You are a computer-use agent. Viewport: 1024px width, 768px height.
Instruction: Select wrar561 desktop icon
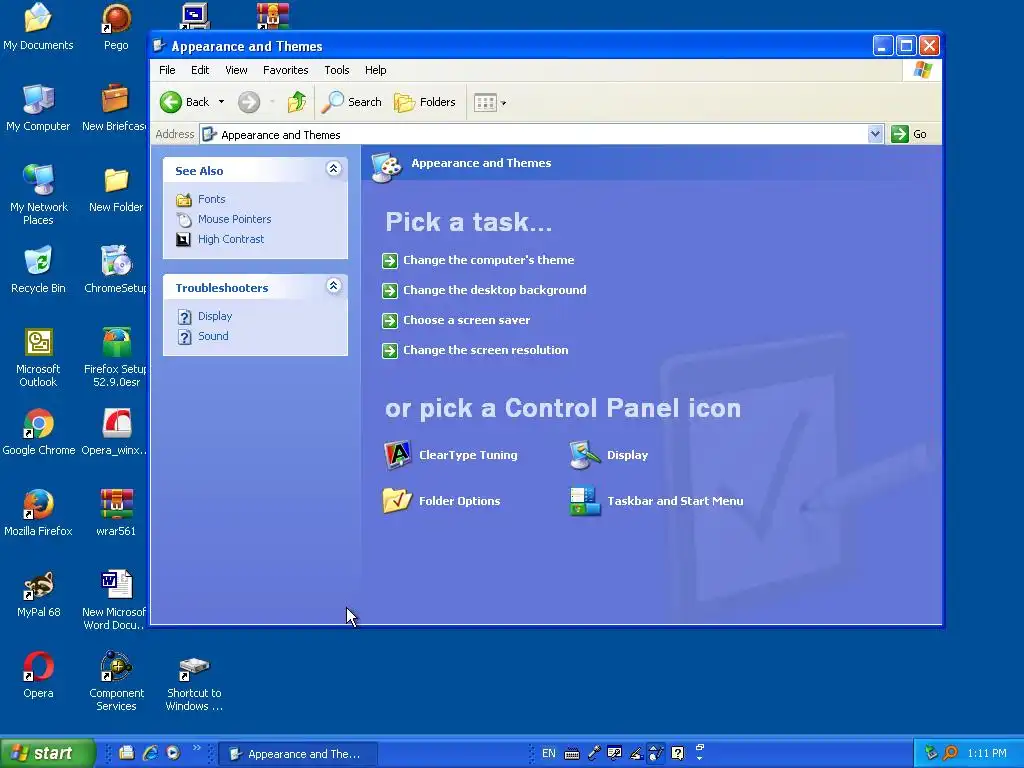(x=116, y=513)
